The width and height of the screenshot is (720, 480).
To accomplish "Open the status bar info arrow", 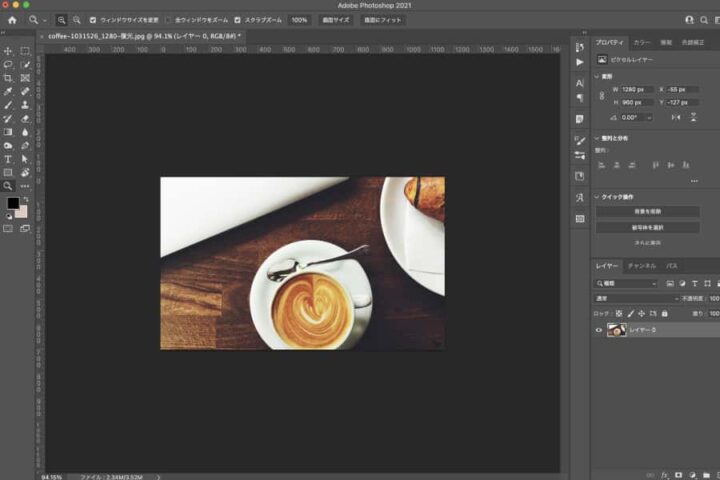I will pos(159,477).
